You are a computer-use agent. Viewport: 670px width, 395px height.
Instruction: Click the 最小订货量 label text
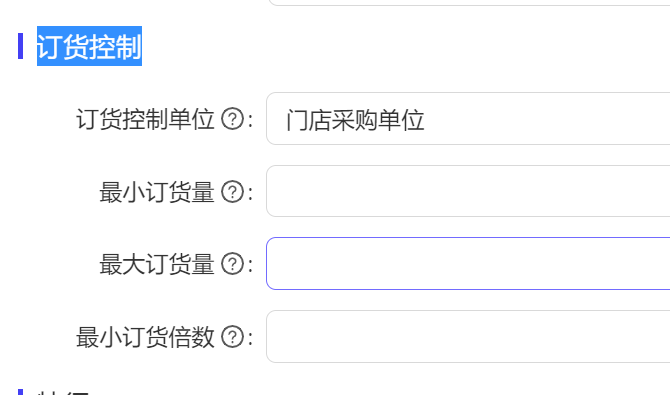pos(157,192)
